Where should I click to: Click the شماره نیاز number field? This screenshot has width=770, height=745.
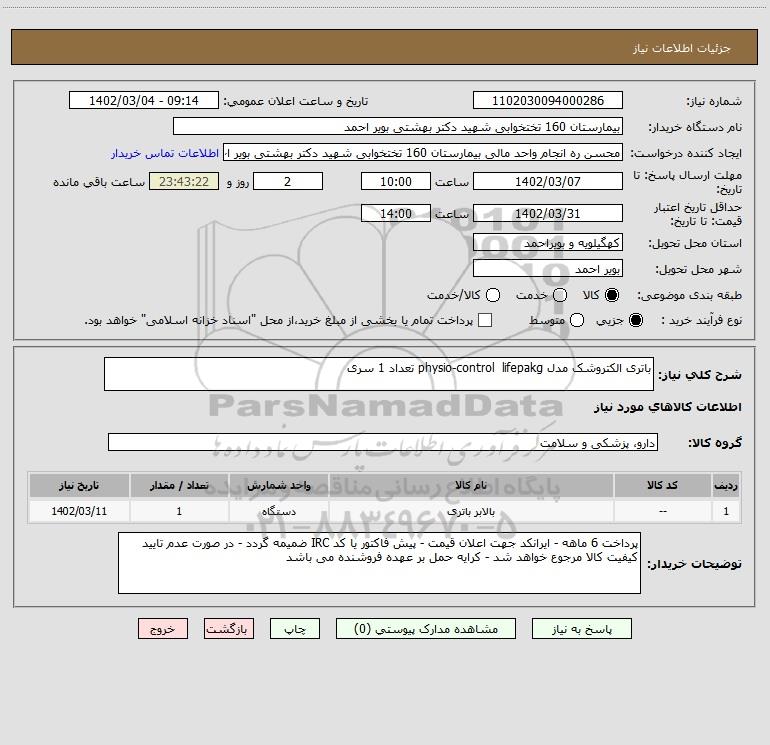click(x=548, y=101)
